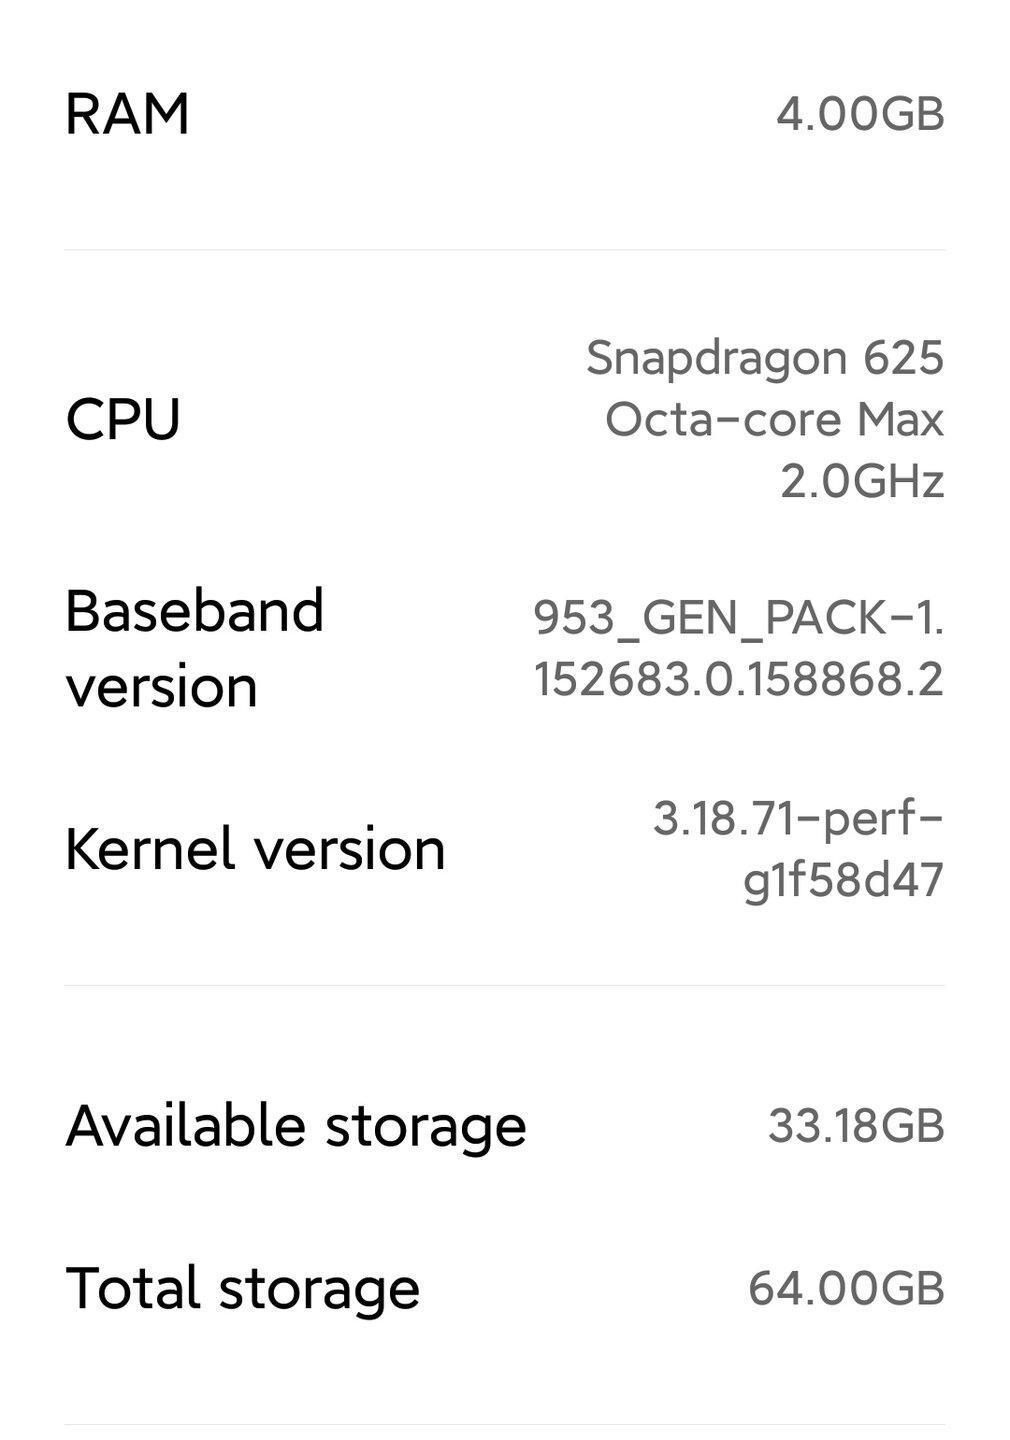Tap the Available storage label

[x=296, y=1126]
